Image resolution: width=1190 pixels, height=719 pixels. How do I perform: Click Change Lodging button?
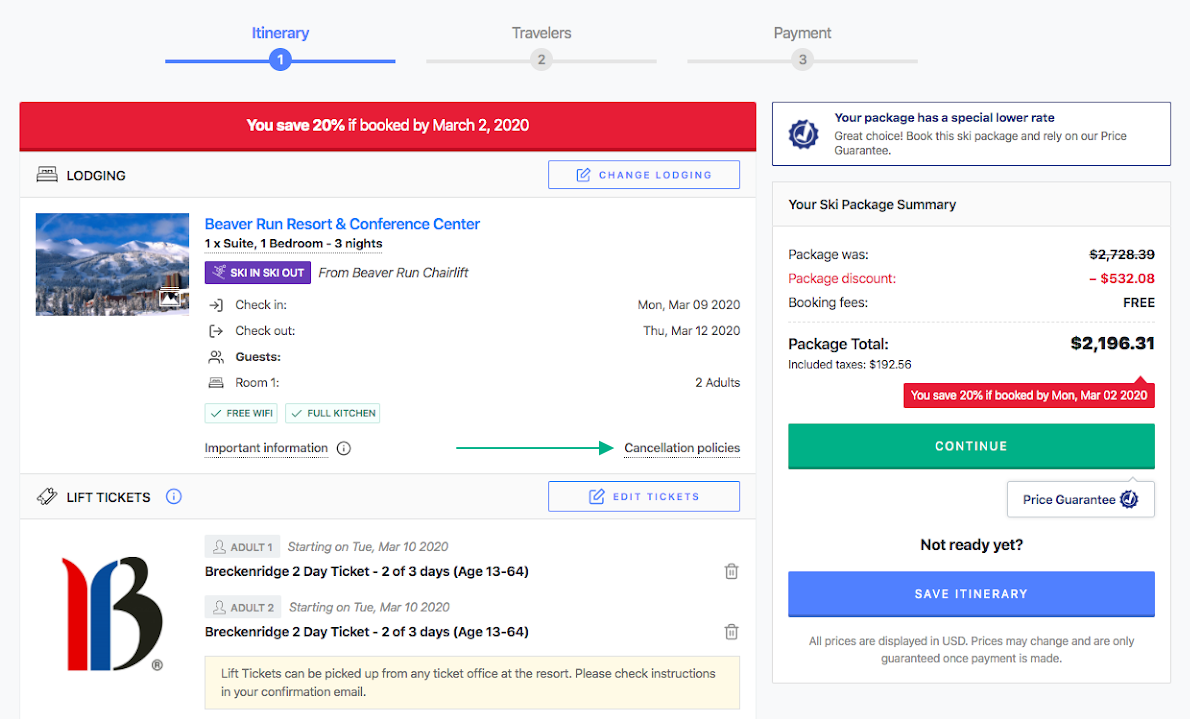click(x=644, y=175)
